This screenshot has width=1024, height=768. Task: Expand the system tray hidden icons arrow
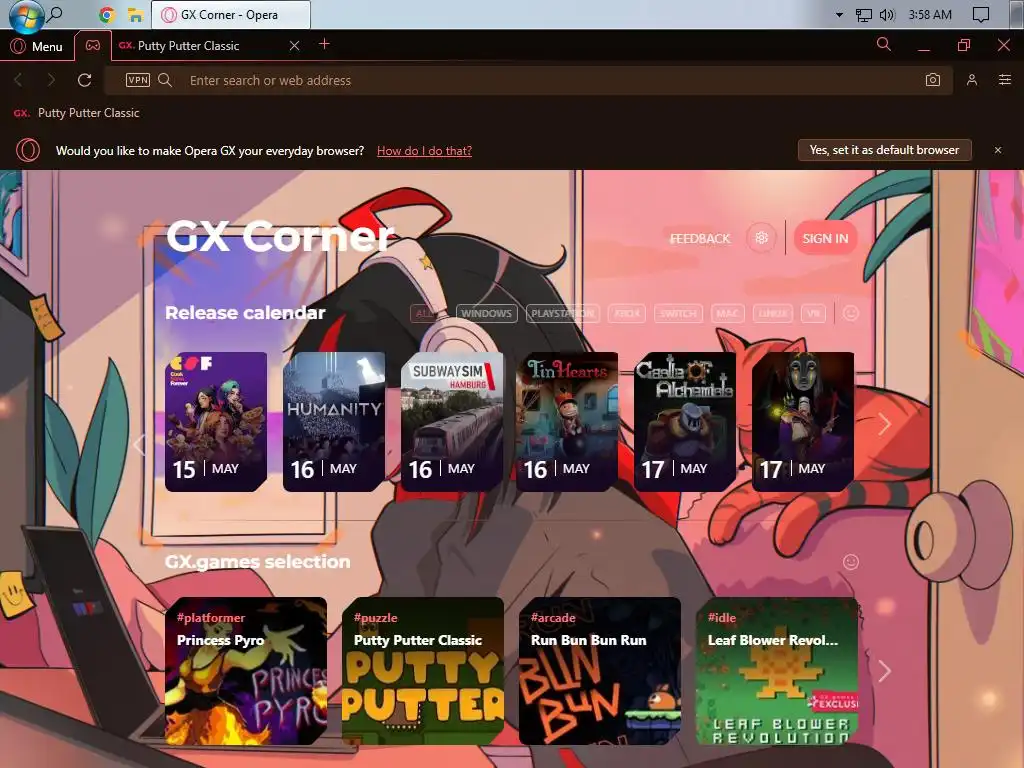point(839,14)
